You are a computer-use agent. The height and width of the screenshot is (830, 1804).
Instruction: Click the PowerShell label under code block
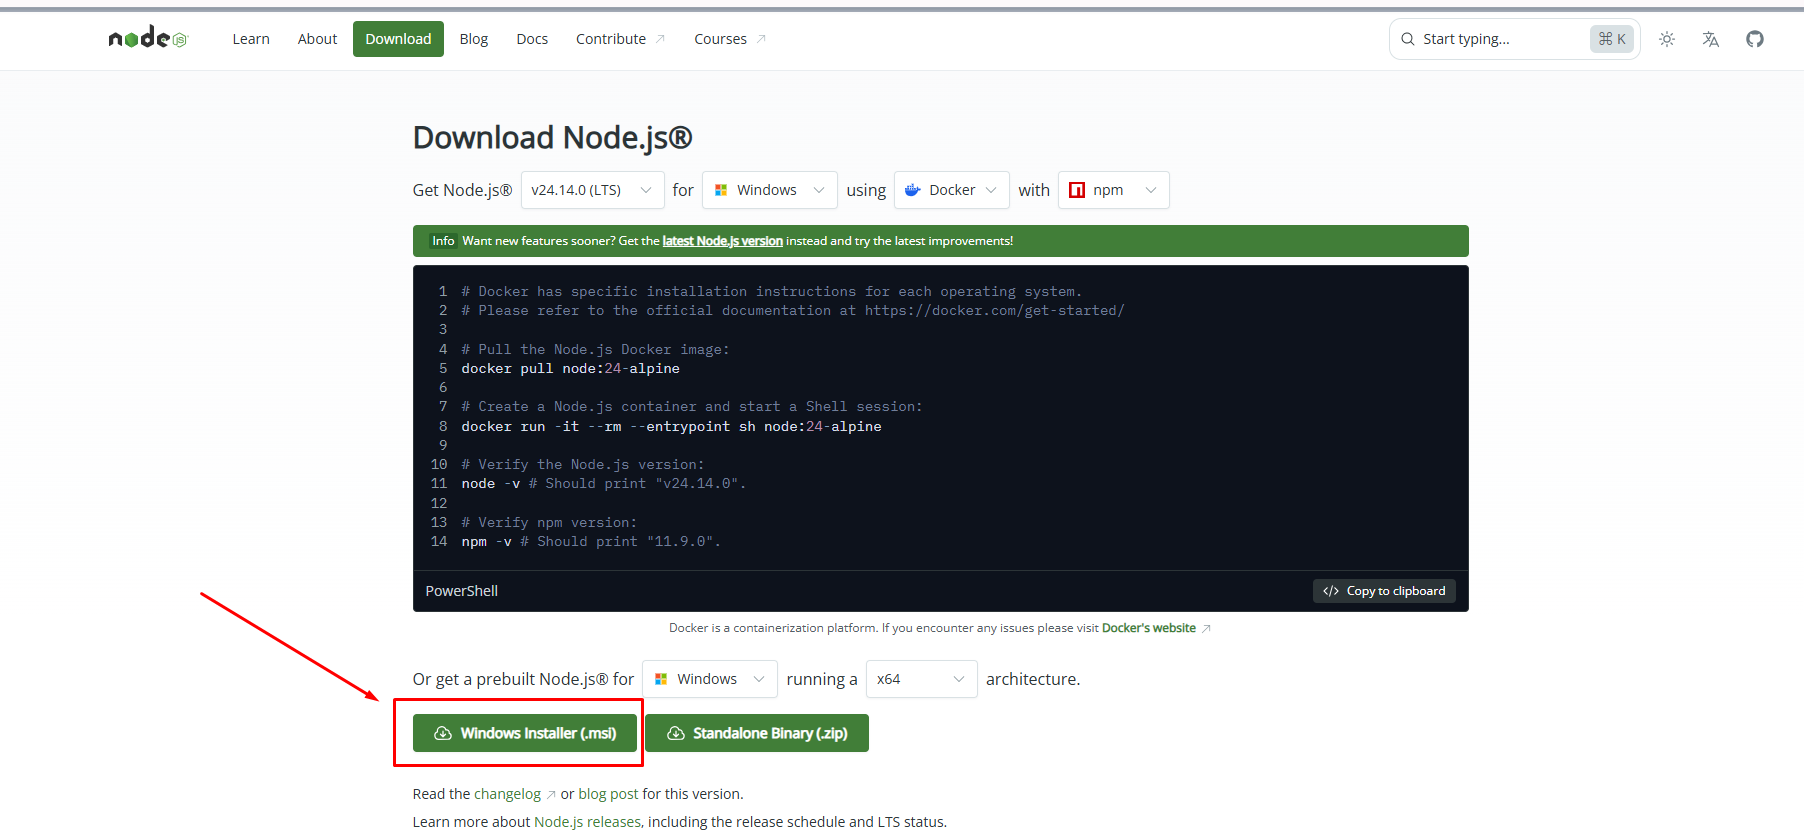click(462, 591)
